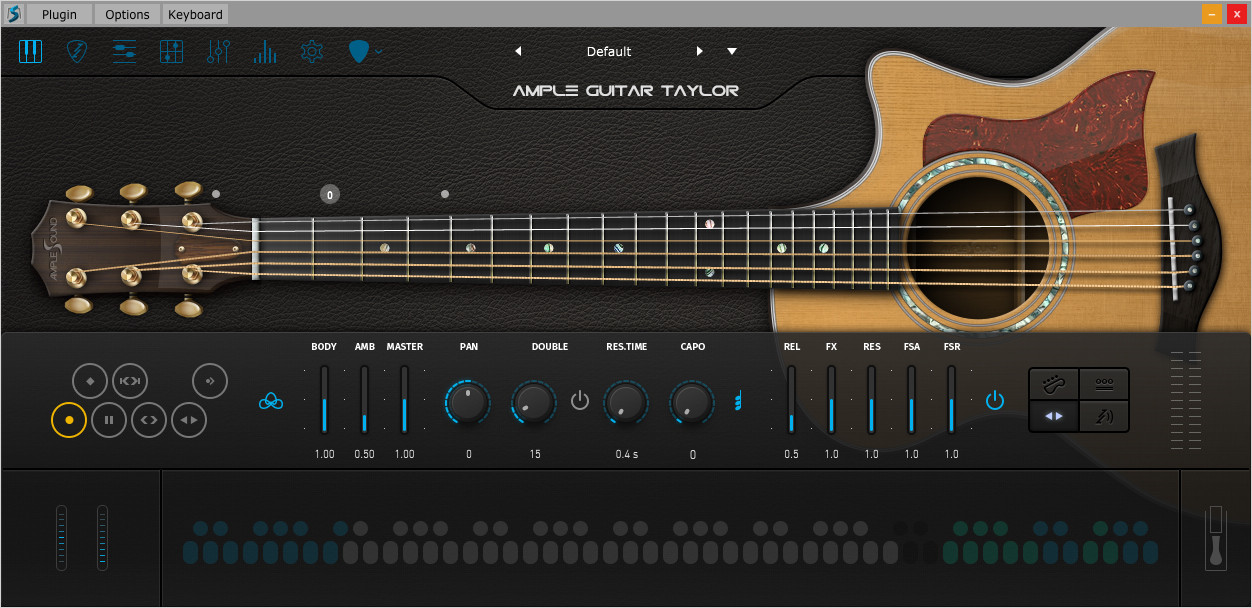Select the pick-with-soundwaves mode button
This screenshot has height=608, width=1252.
tap(1105, 416)
